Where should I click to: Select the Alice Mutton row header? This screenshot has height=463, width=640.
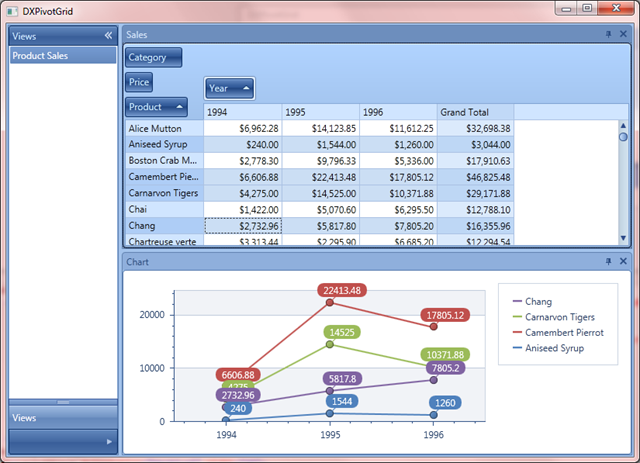(164, 129)
